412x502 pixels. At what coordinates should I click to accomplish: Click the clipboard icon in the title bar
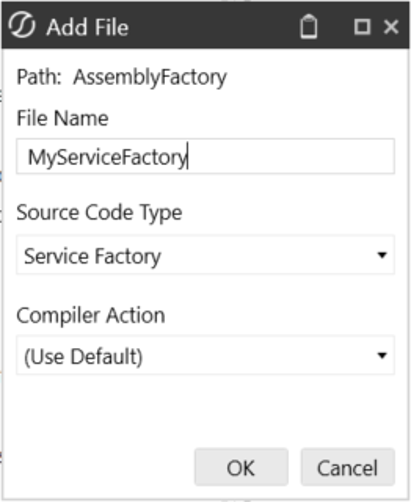(309, 26)
